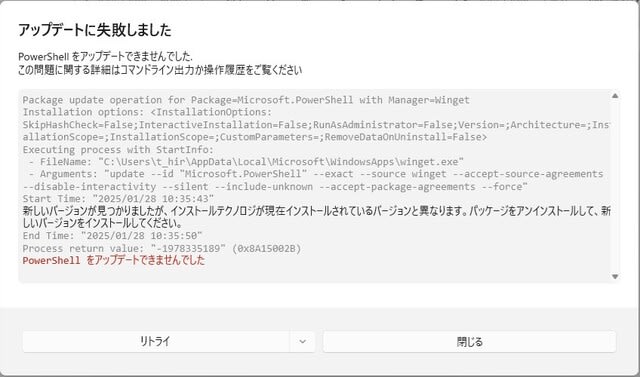Click the Arguments update --id log line
Viewport: 640px width, 377px height.
(x=316, y=174)
